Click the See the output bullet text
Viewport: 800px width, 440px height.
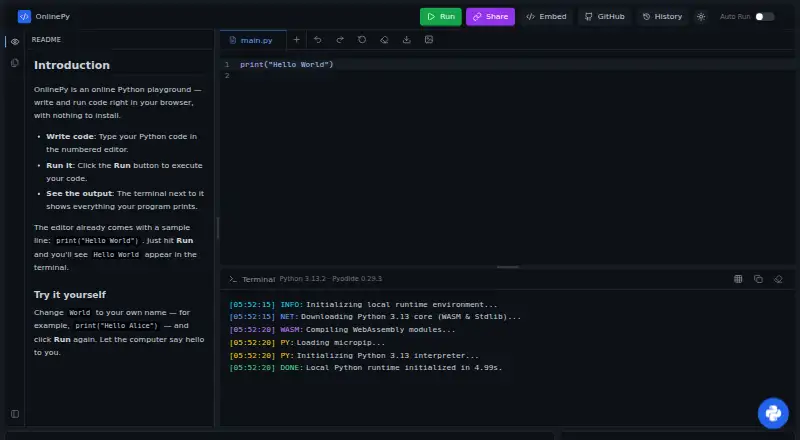125,200
